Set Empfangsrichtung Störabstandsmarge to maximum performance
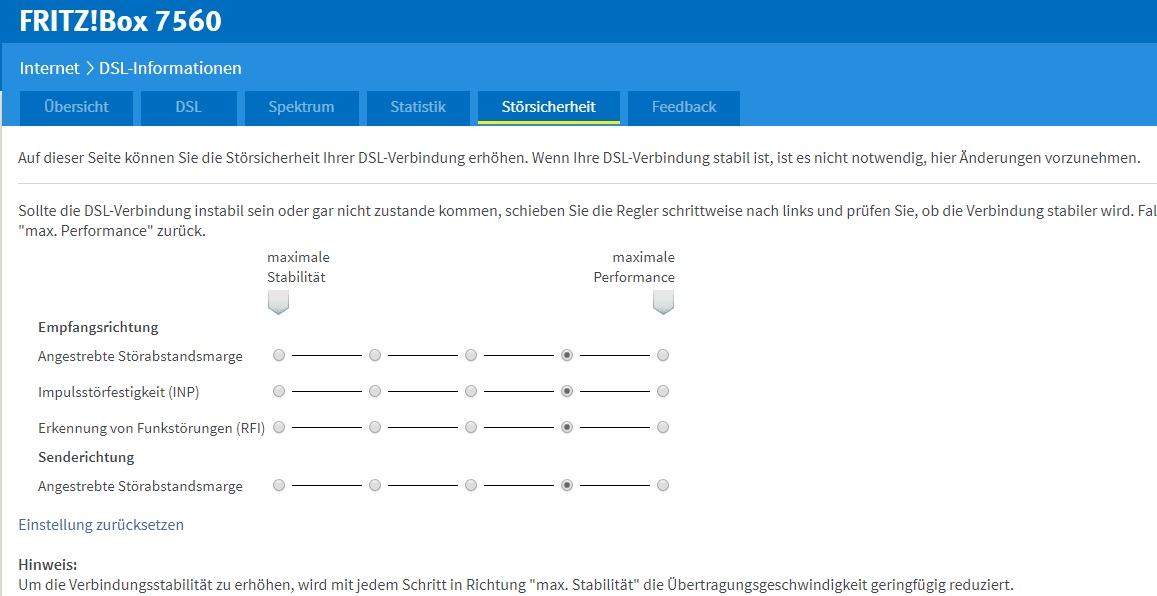Screen dimensions: 1157x596 [663, 356]
